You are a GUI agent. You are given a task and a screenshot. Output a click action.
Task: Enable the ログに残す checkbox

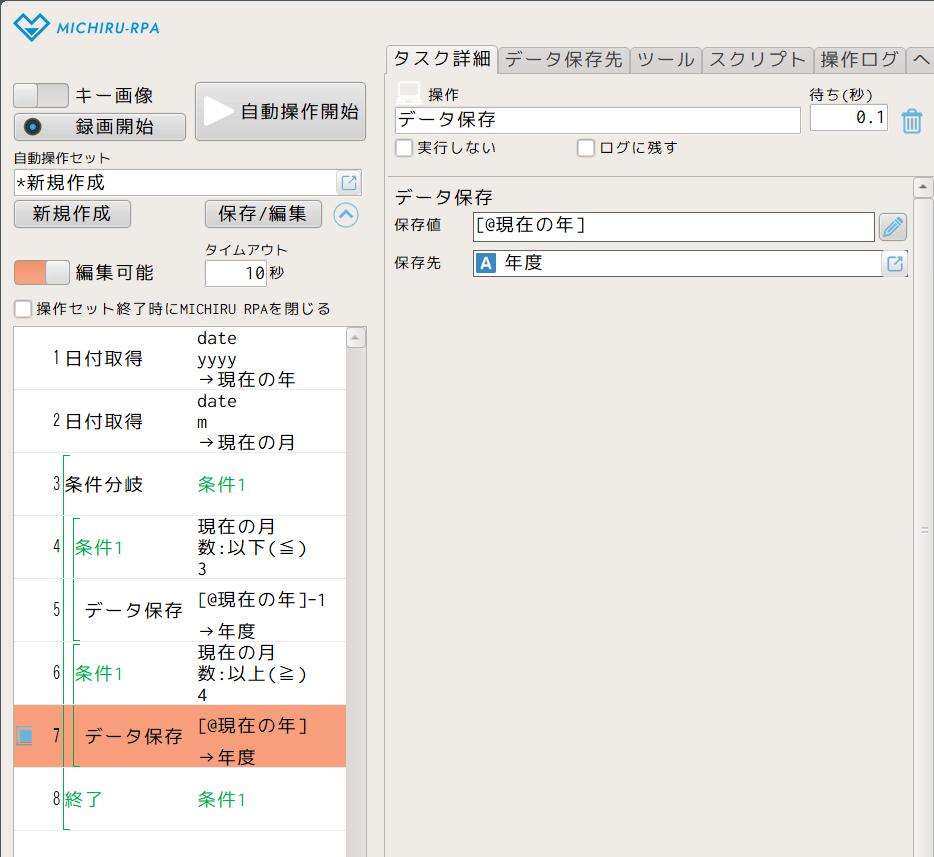[x=586, y=148]
